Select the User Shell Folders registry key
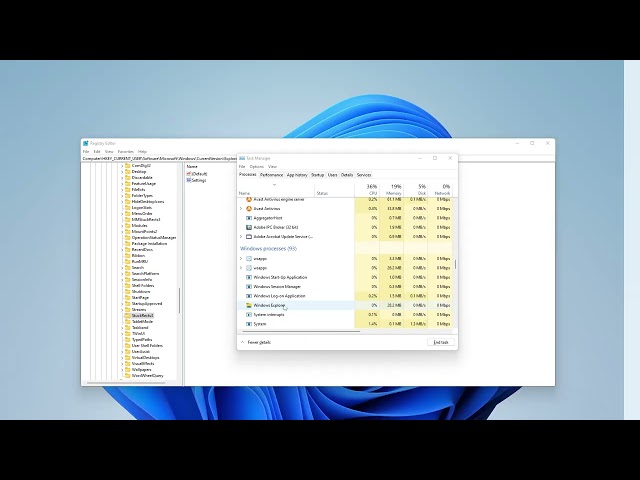The image size is (640, 480). point(147,346)
